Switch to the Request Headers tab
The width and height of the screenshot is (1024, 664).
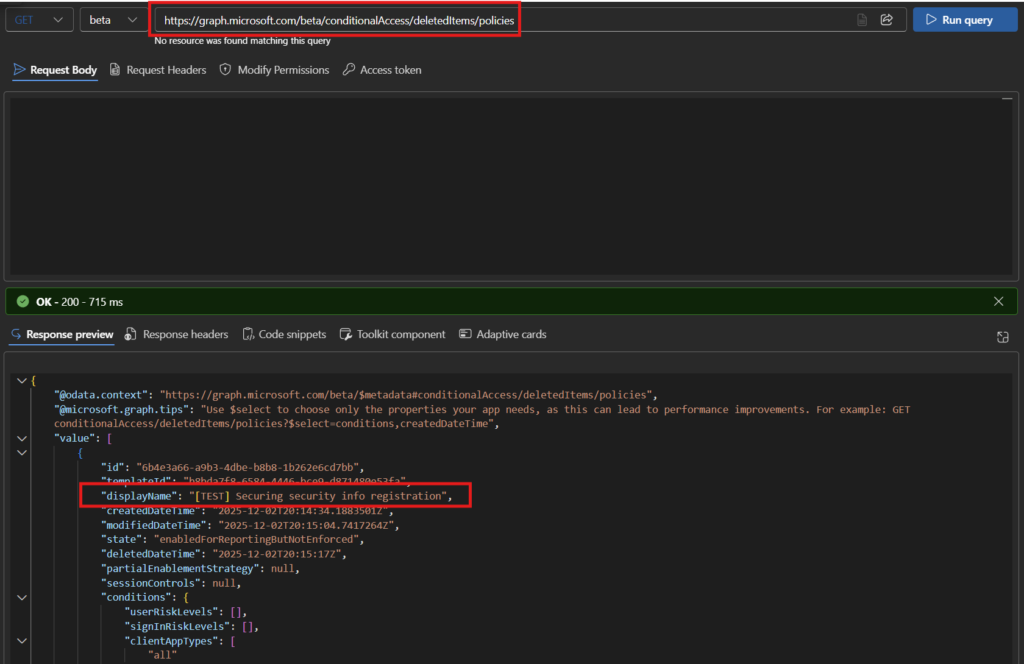tap(158, 70)
